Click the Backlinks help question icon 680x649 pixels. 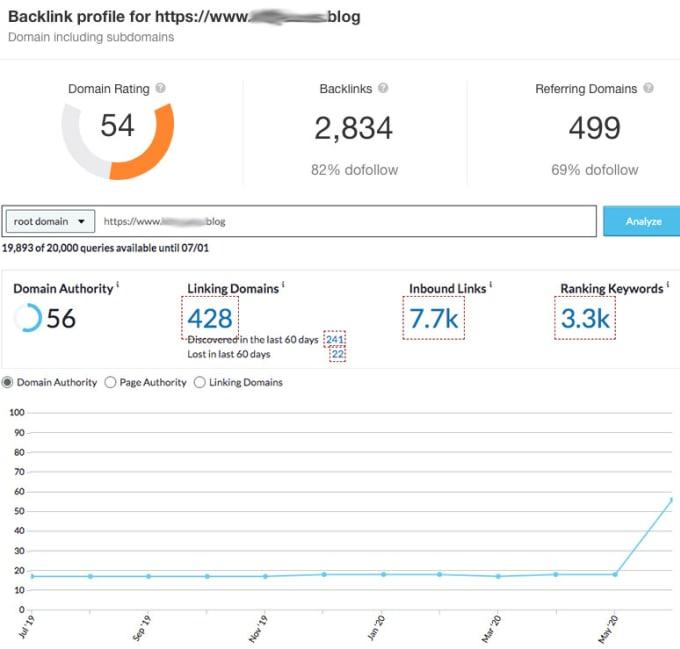[383, 89]
